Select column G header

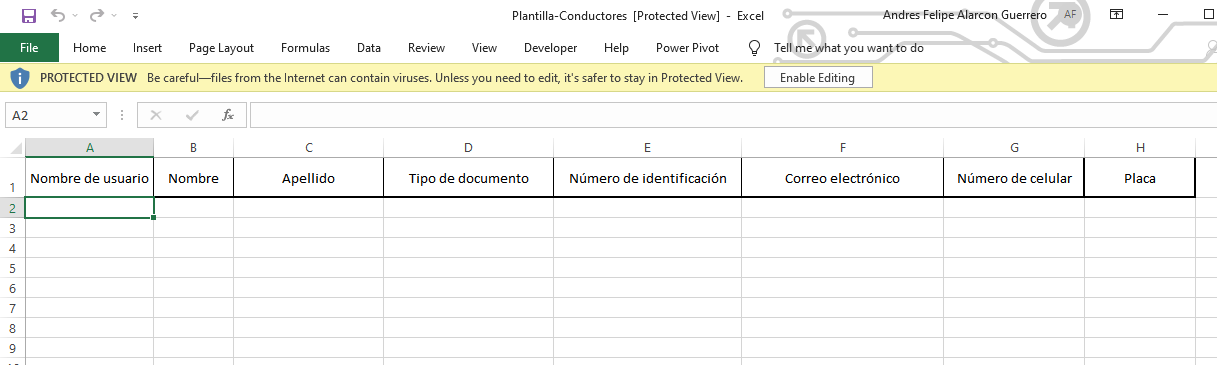click(x=1014, y=148)
